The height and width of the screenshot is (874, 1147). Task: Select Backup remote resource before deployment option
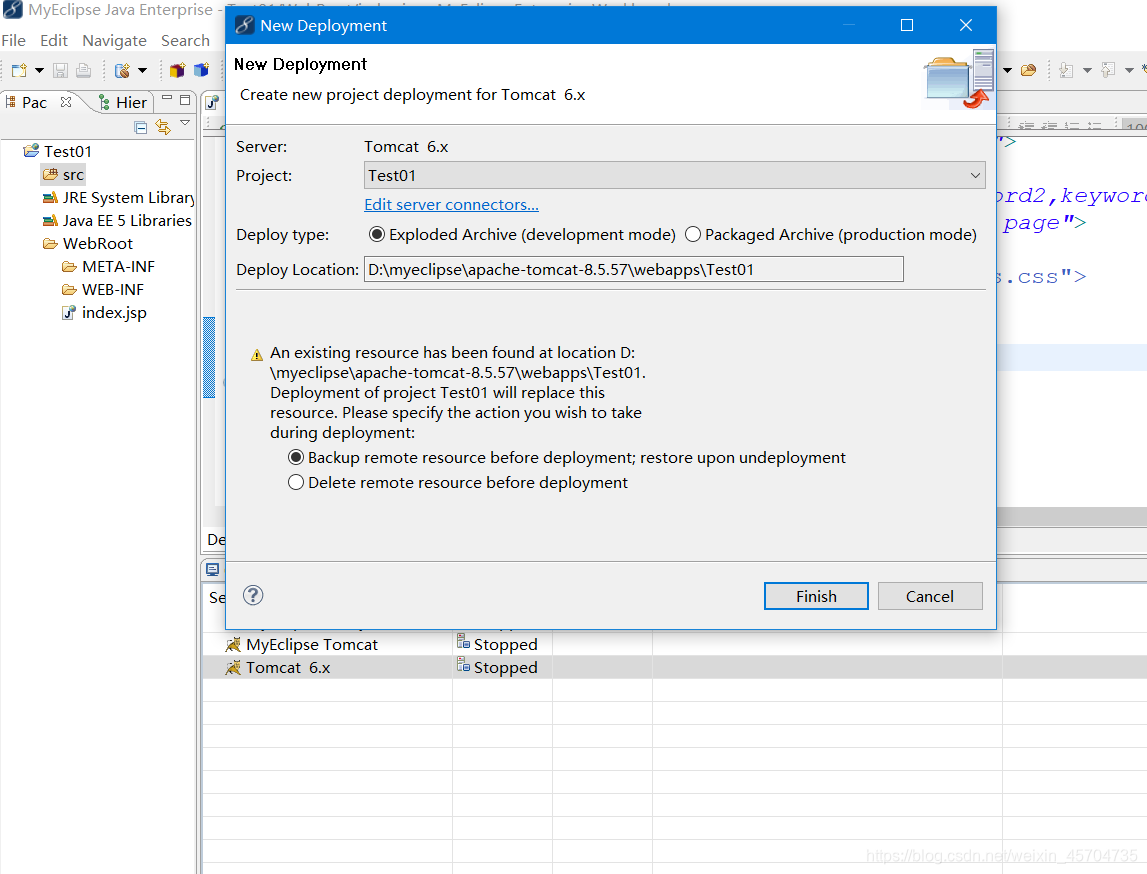(567, 458)
